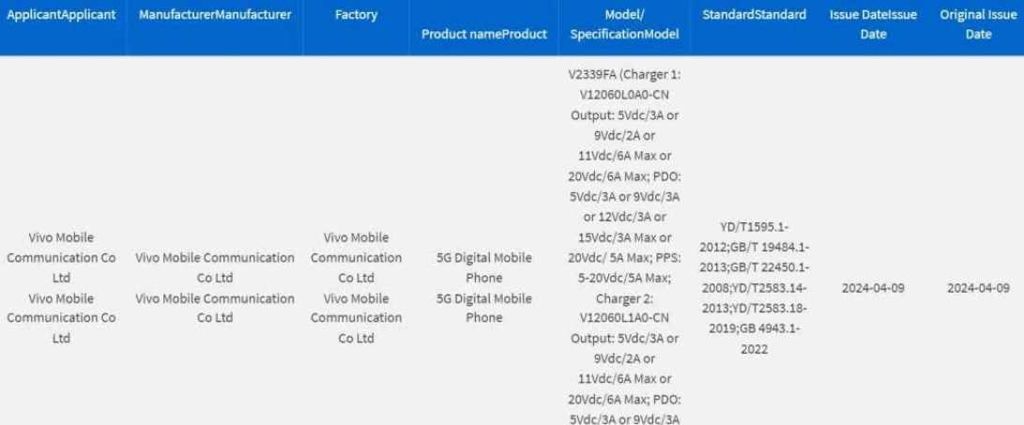Image resolution: width=1024 pixels, height=425 pixels.
Task: Click the Vivo Mobile factory cell
Action: [x=357, y=287]
